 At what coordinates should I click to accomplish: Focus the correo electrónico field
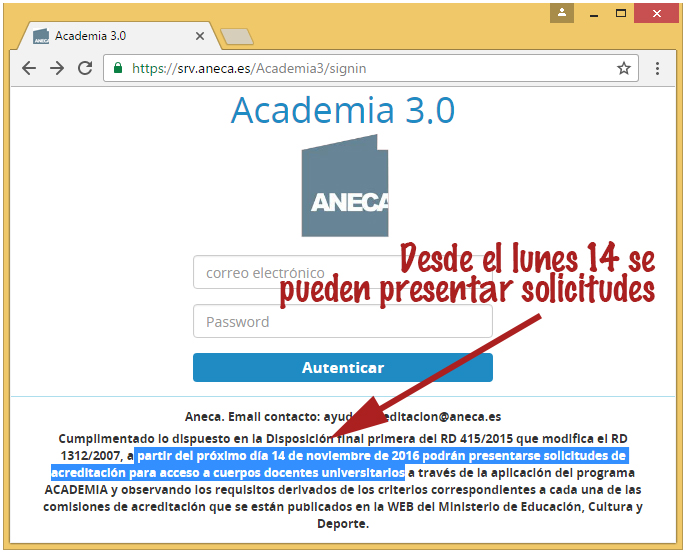coord(343,272)
